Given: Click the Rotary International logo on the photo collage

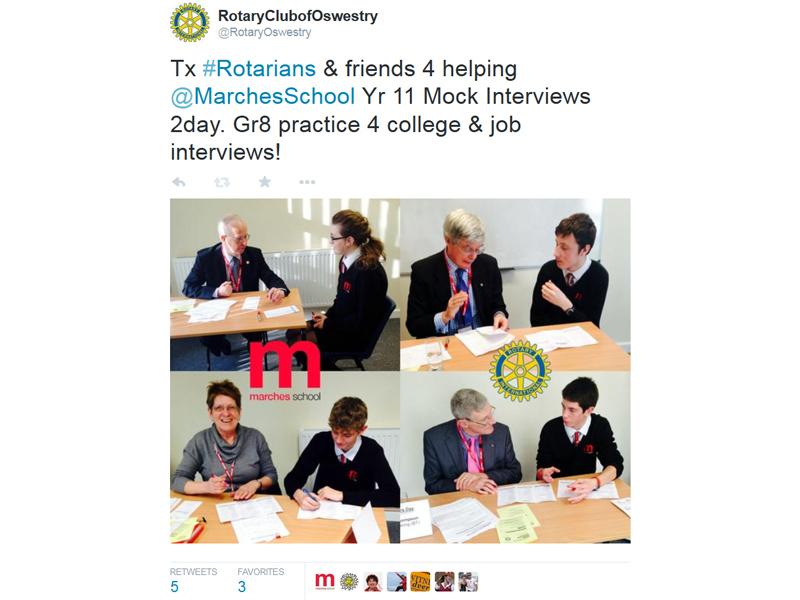Looking at the screenshot, I should pyautogui.click(x=520, y=371).
